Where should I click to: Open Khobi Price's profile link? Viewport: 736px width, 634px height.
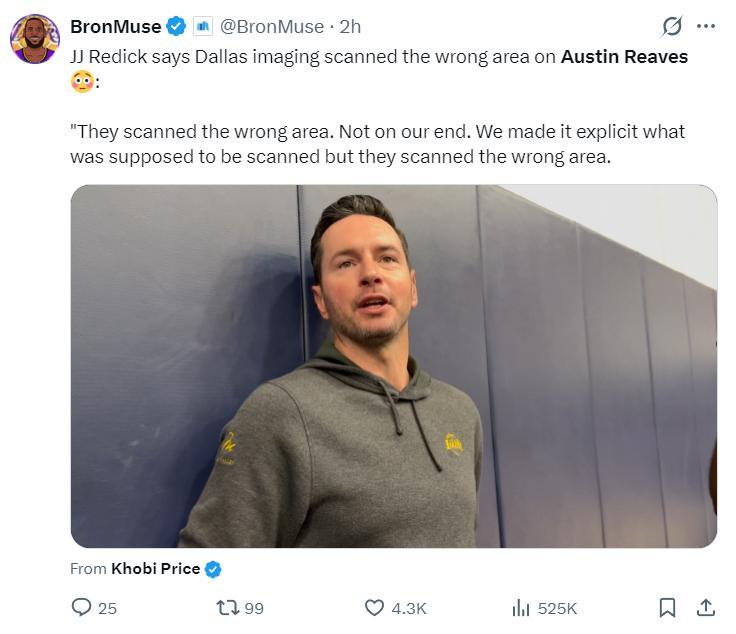click(155, 569)
